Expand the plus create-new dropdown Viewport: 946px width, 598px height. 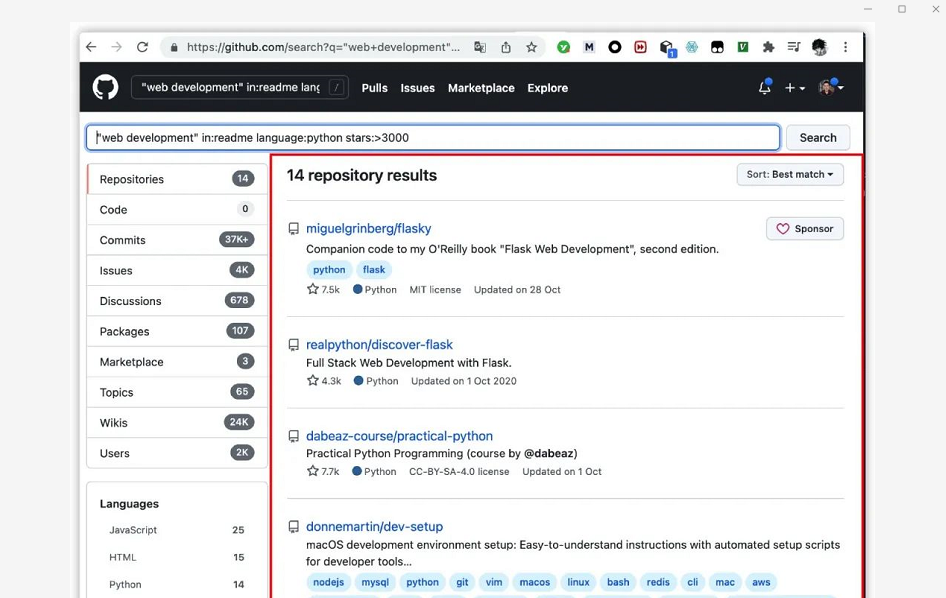point(795,88)
